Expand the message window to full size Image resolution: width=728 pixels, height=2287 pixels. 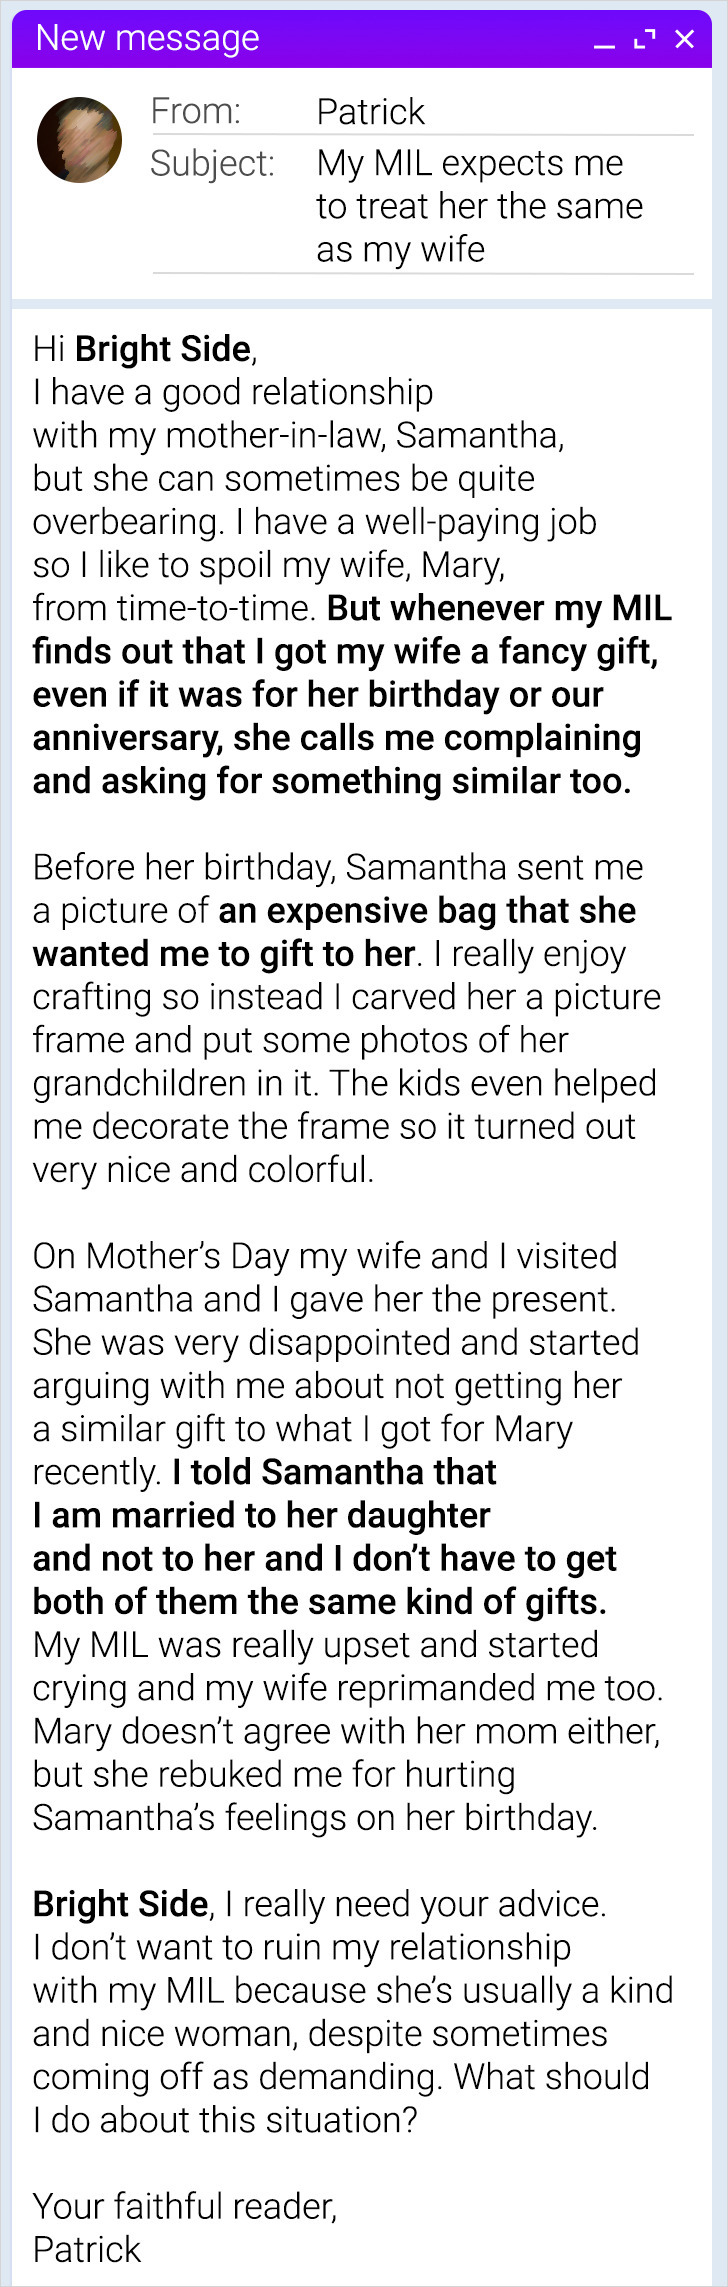point(645,39)
